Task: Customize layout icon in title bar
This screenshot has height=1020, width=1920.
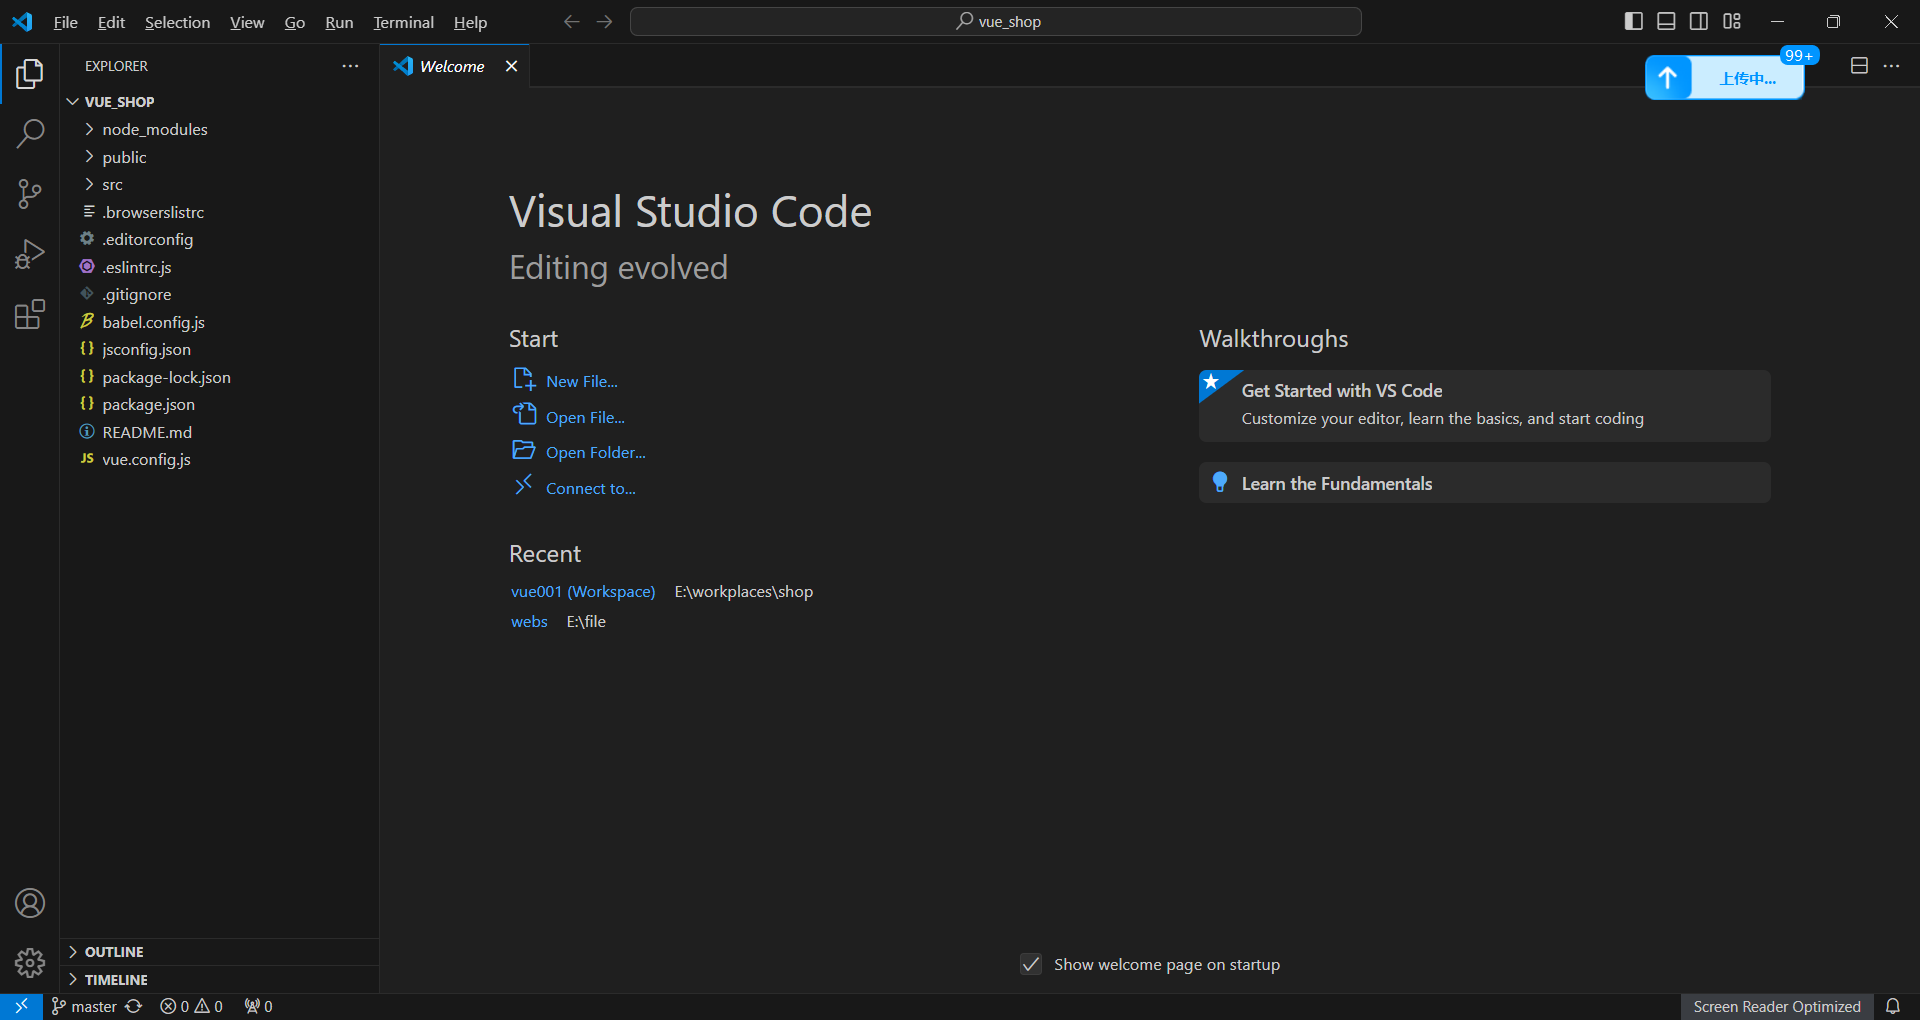Action: (x=1732, y=21)
